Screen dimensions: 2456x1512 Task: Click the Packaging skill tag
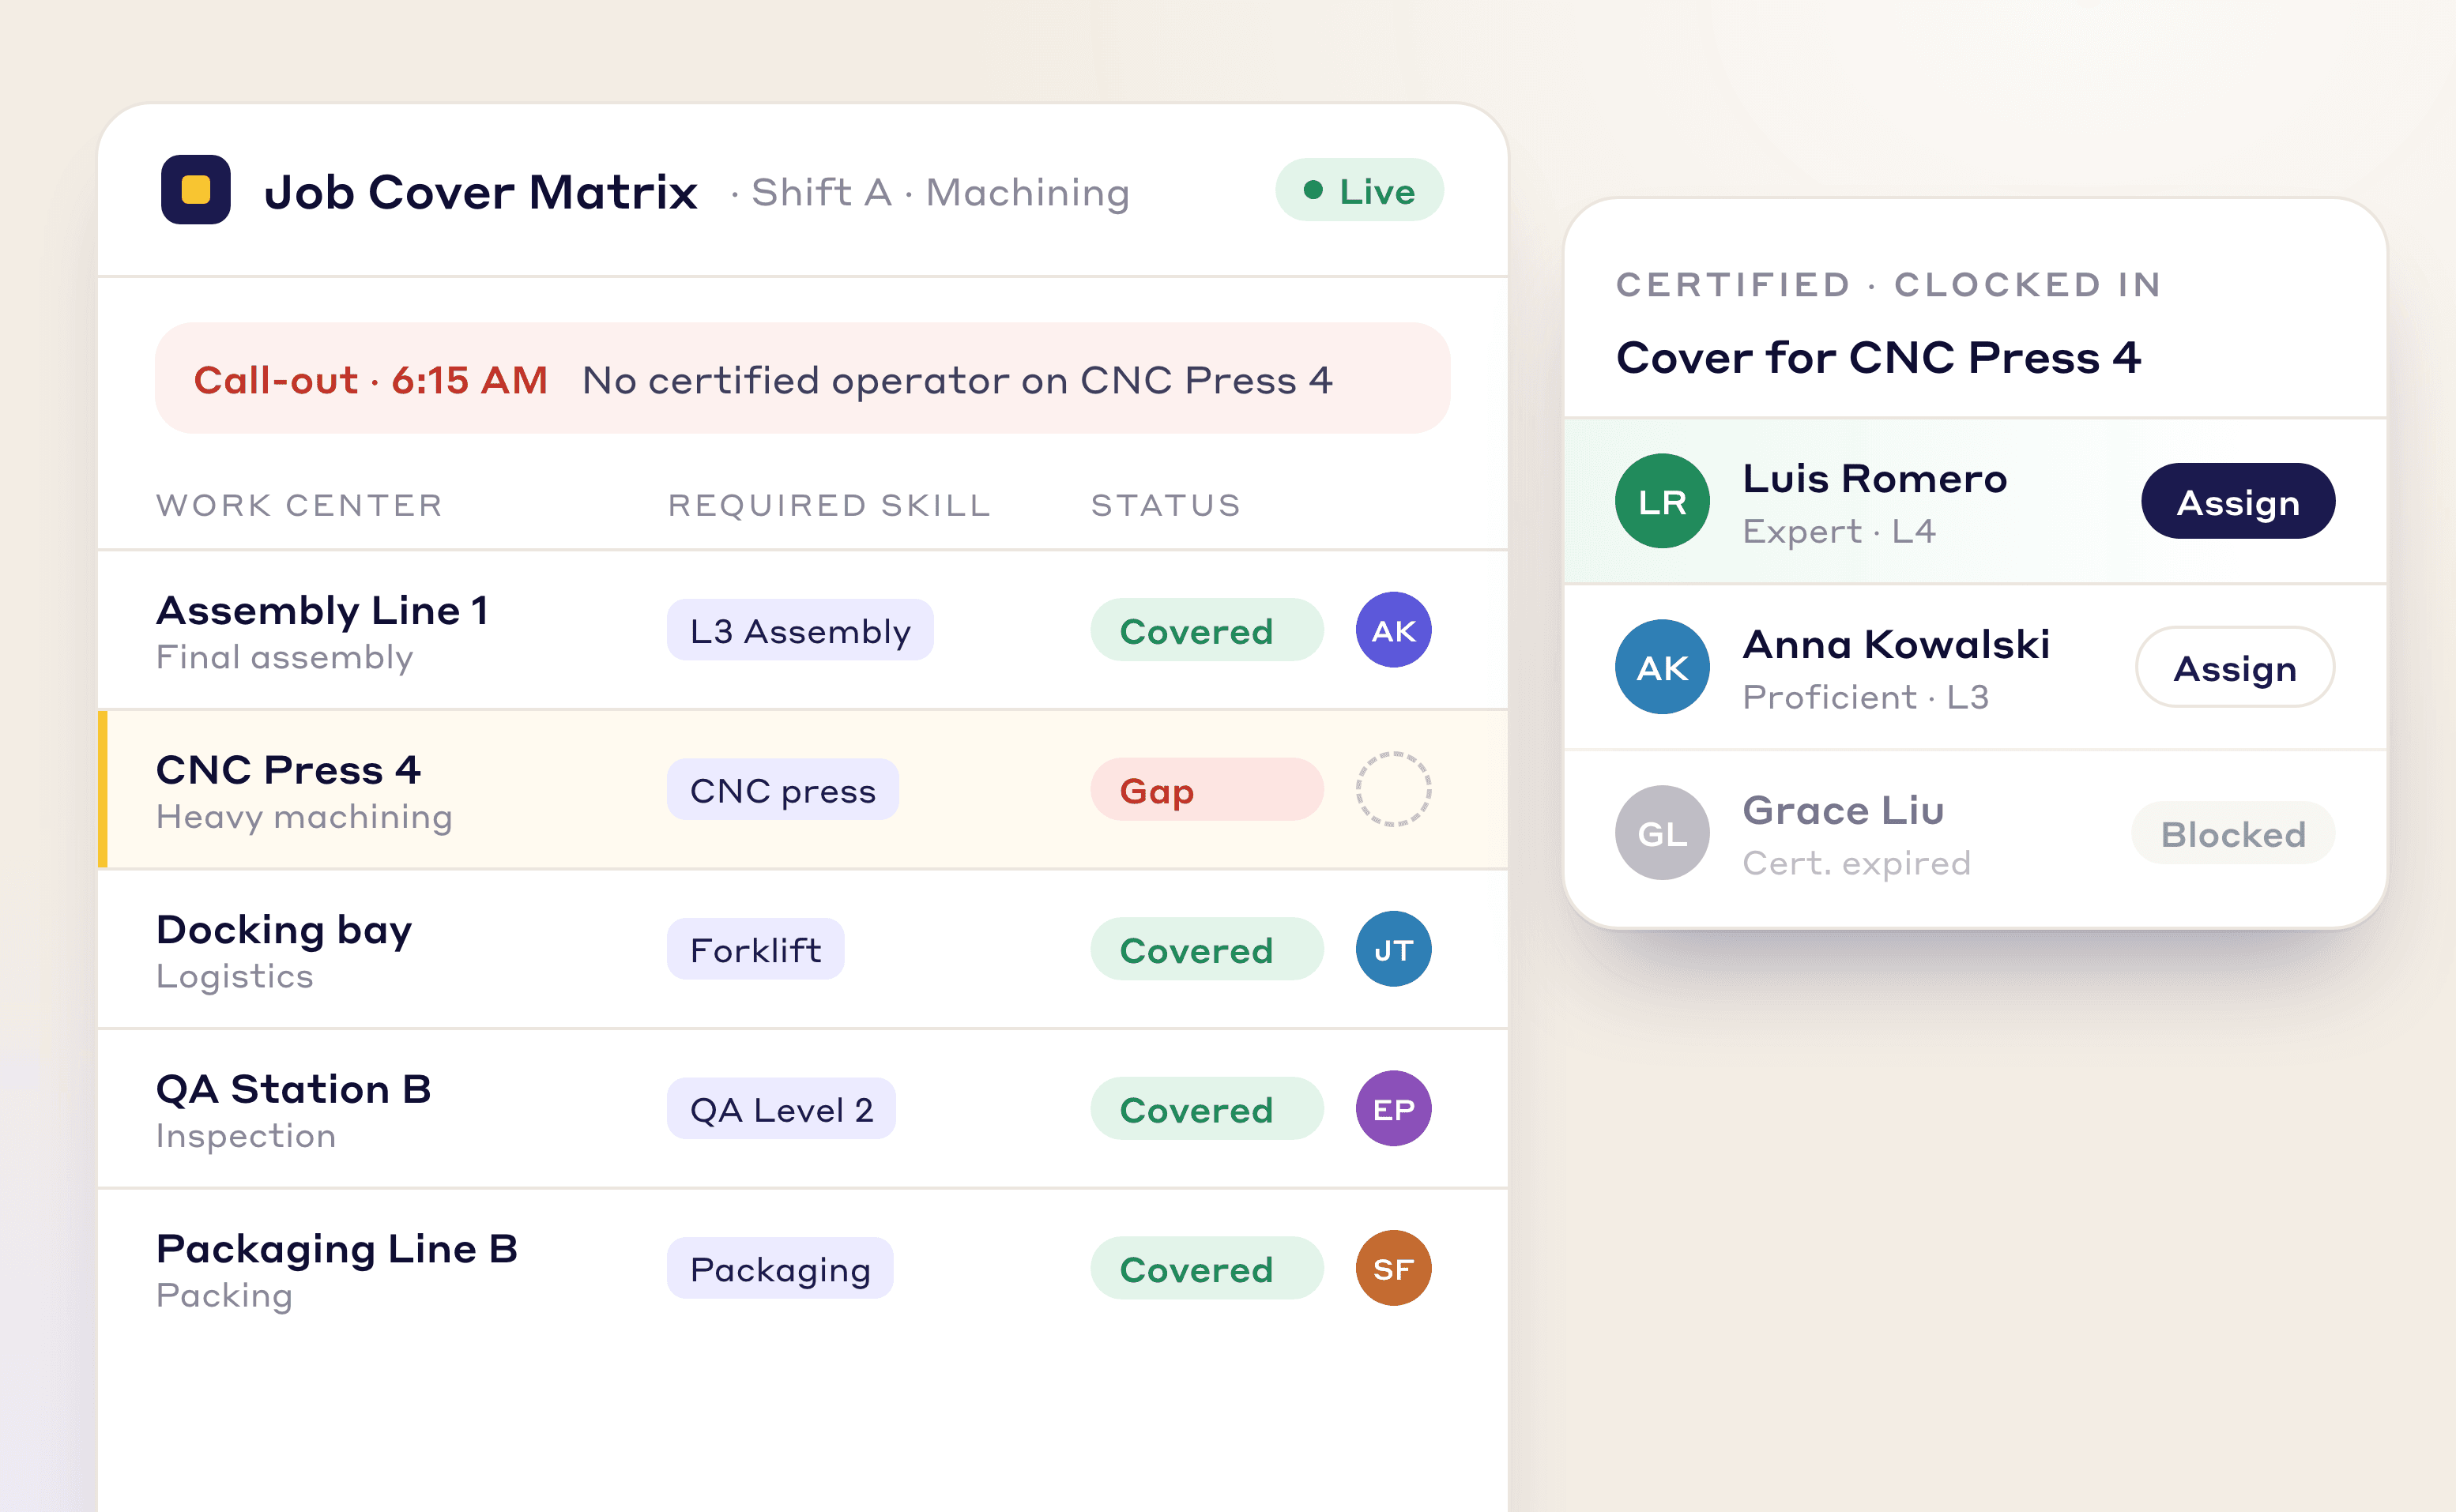pyautogui.click(x=780, y=1268)
